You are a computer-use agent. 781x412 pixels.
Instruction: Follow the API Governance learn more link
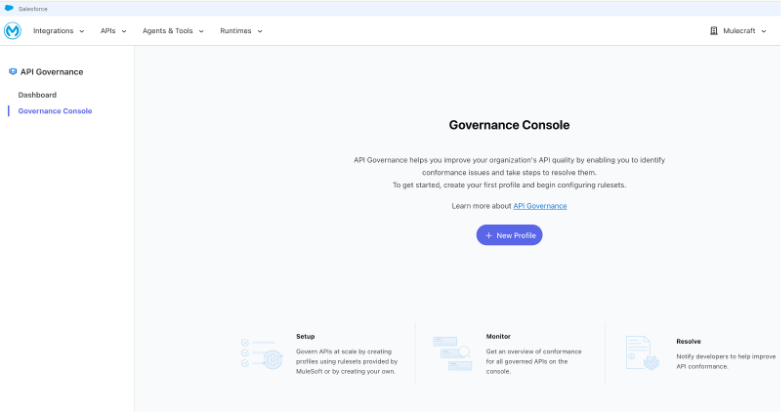[x=540, y=206]
